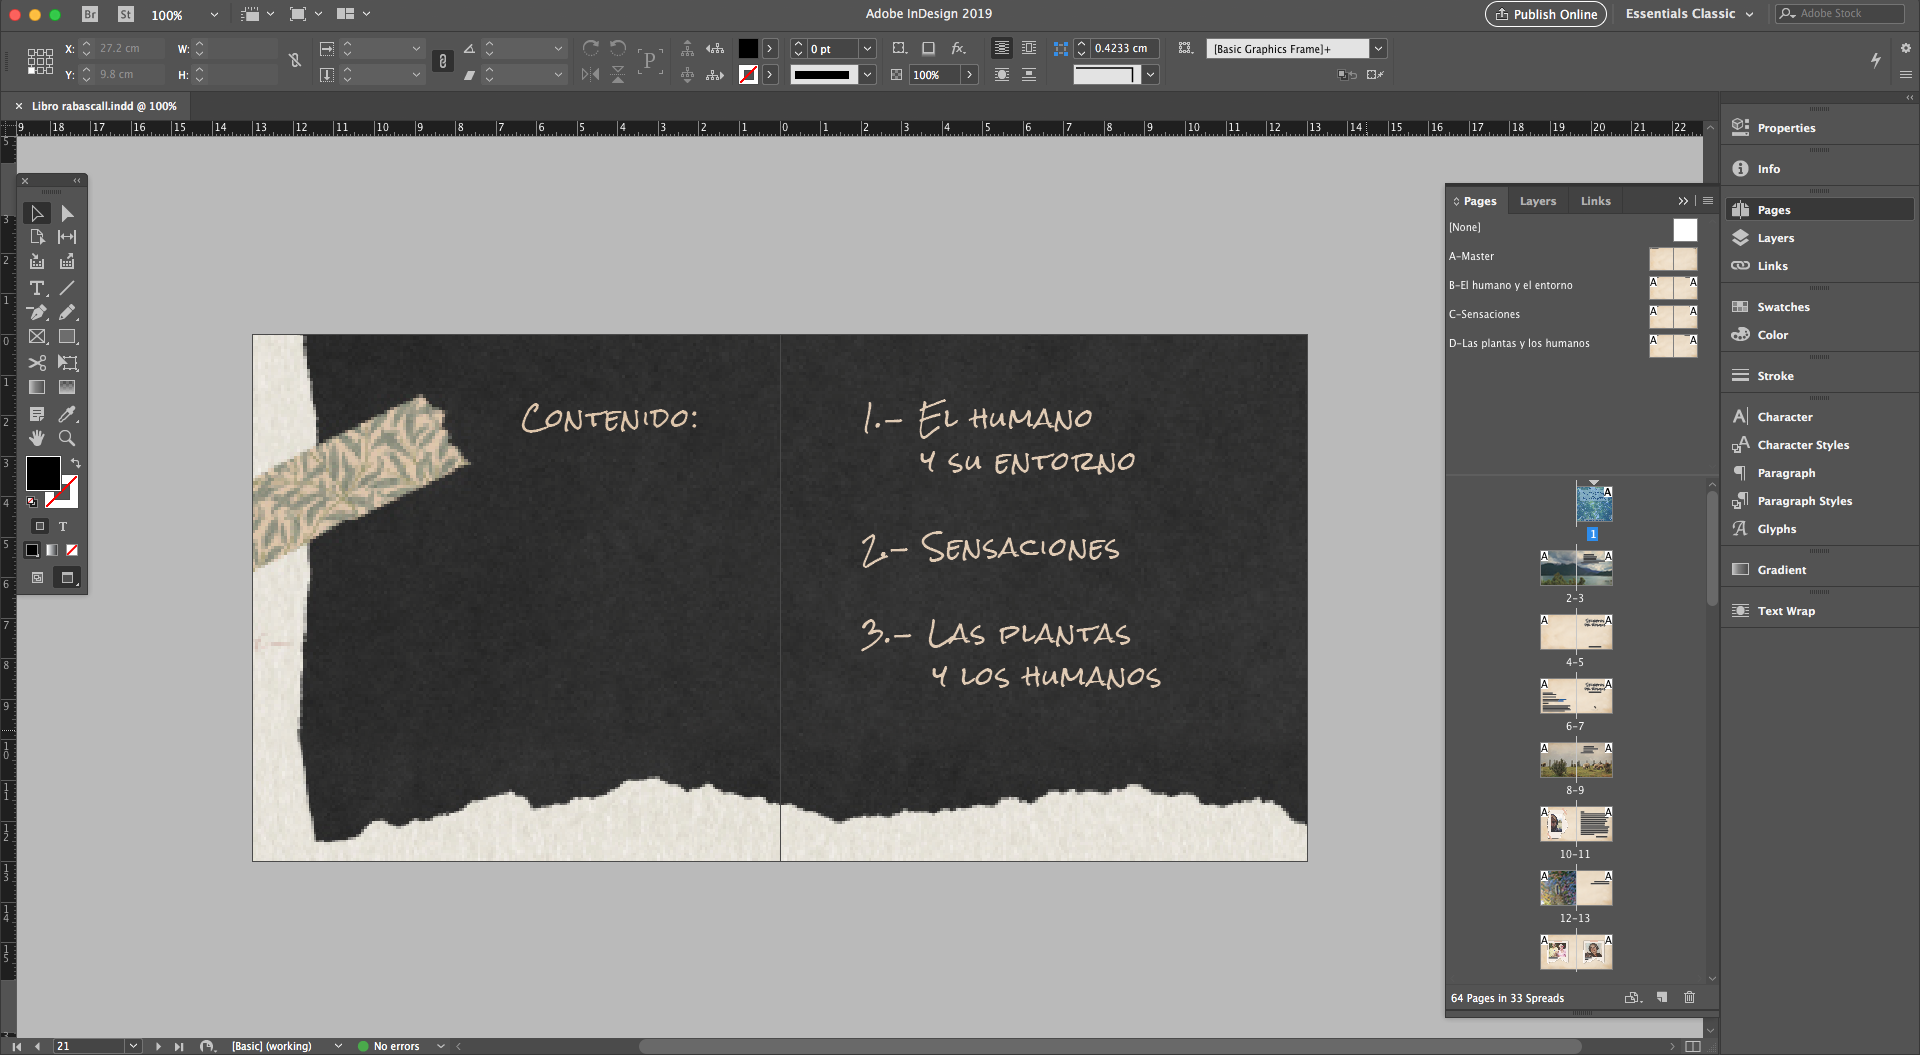The width and height of the screenshot is (1920, 1055).
Task: Click the Content Collector tool
Action: click(37, 262)
